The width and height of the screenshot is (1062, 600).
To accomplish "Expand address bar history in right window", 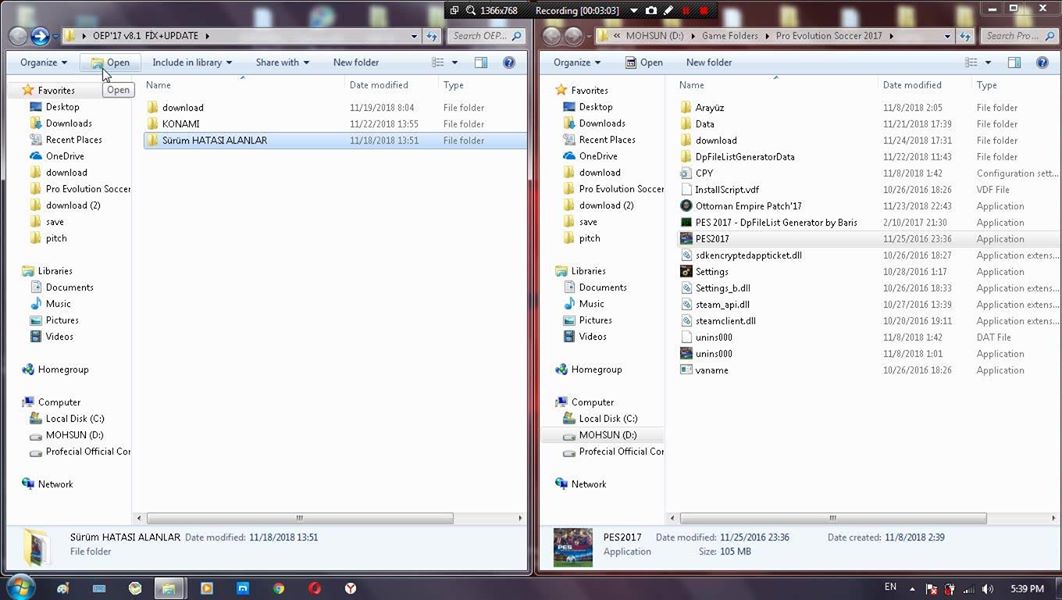I will point(947,36).
